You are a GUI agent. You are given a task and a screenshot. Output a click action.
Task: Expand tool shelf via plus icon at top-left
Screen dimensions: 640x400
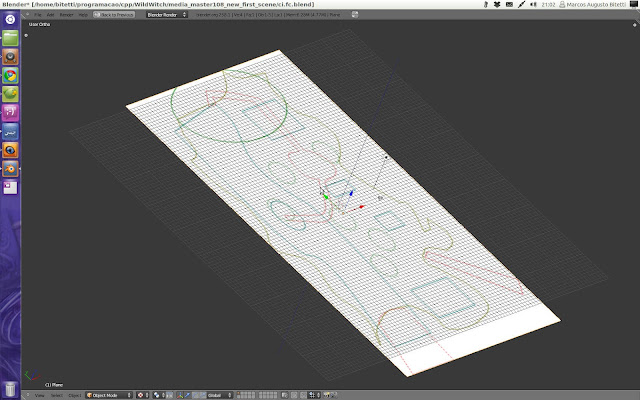coord(26,35)
